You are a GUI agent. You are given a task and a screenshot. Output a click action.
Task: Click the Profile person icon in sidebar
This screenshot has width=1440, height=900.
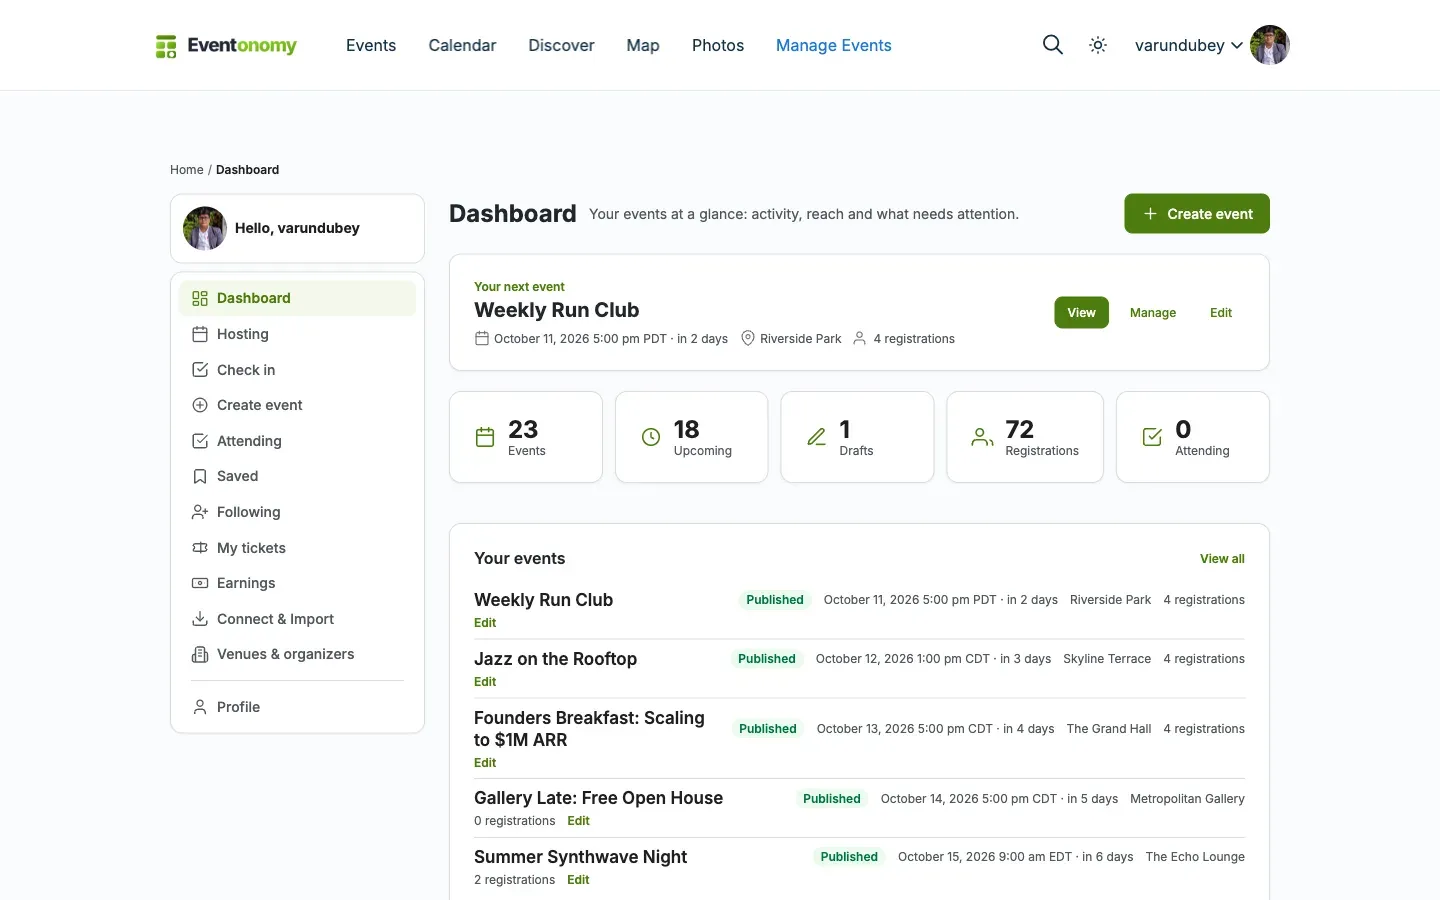pos(200,707)
